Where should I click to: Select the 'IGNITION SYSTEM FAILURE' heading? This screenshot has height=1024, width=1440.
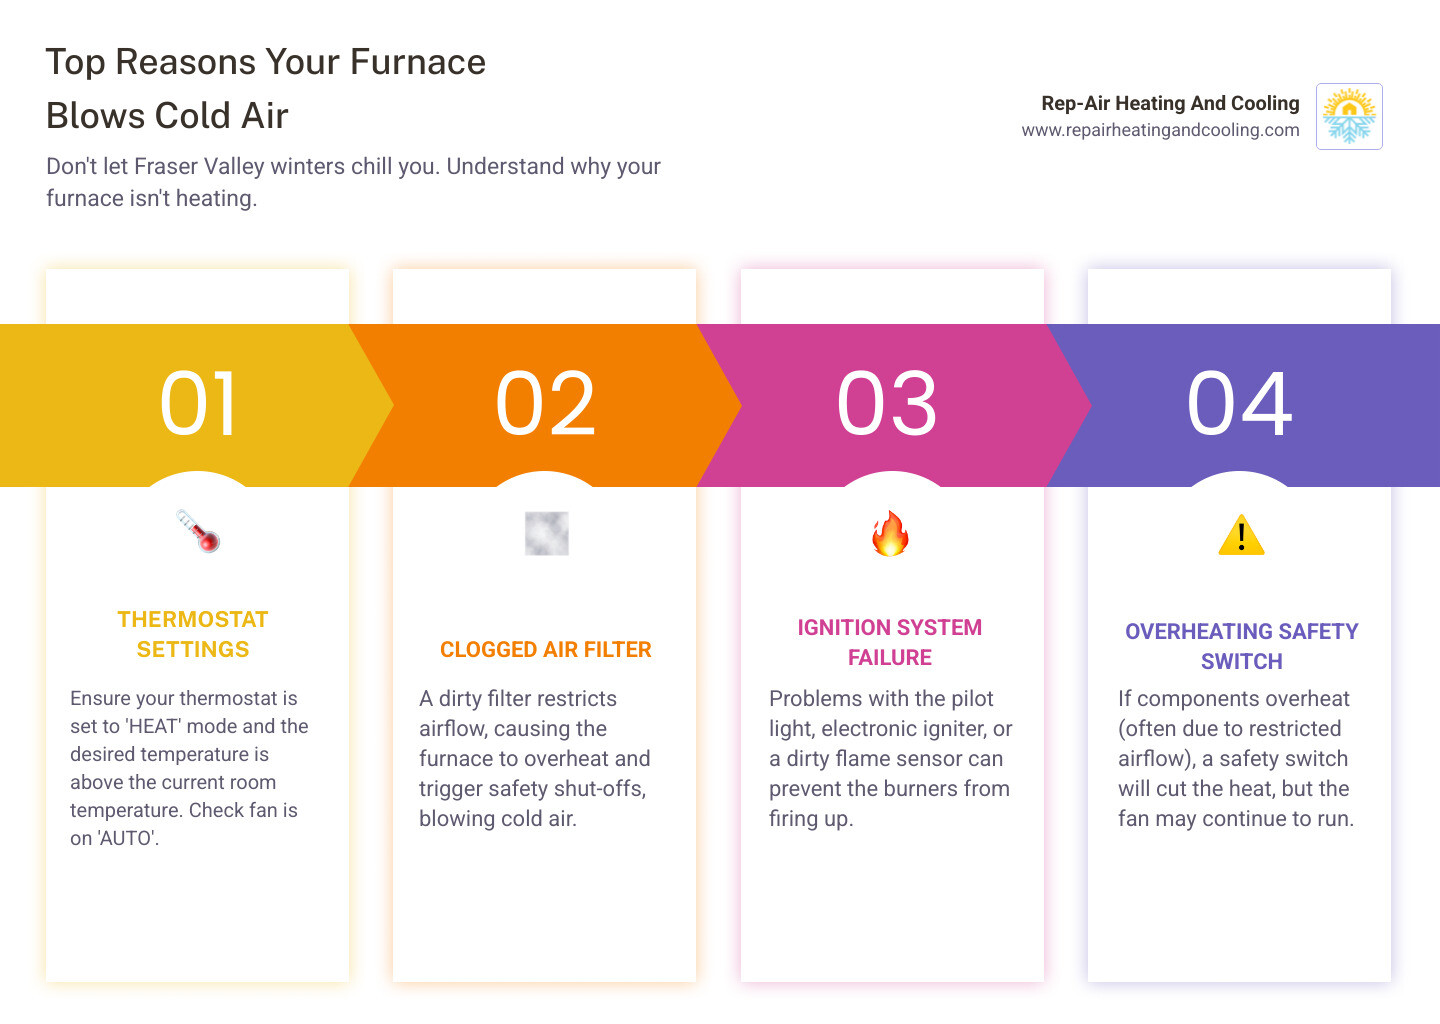(x=890, y=642)
